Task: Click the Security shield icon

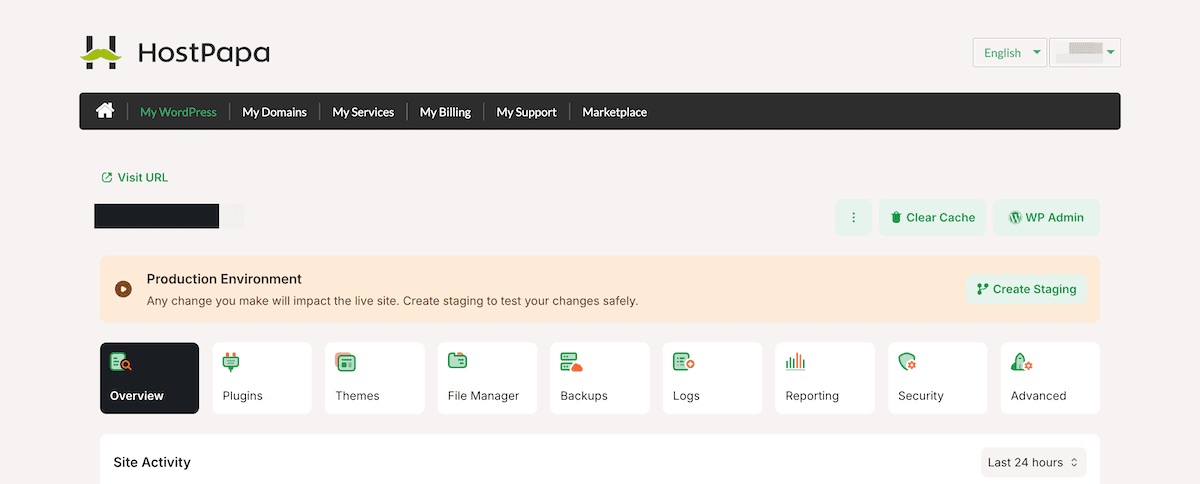Action: (x=908, y=362)
